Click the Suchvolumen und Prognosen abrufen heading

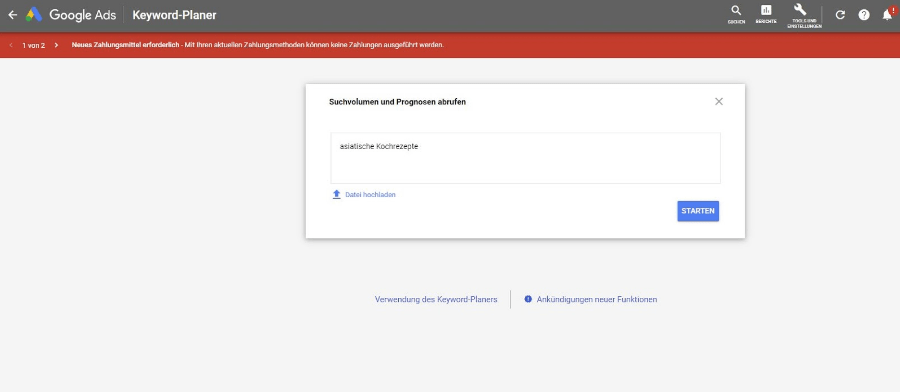click(397, 102)
